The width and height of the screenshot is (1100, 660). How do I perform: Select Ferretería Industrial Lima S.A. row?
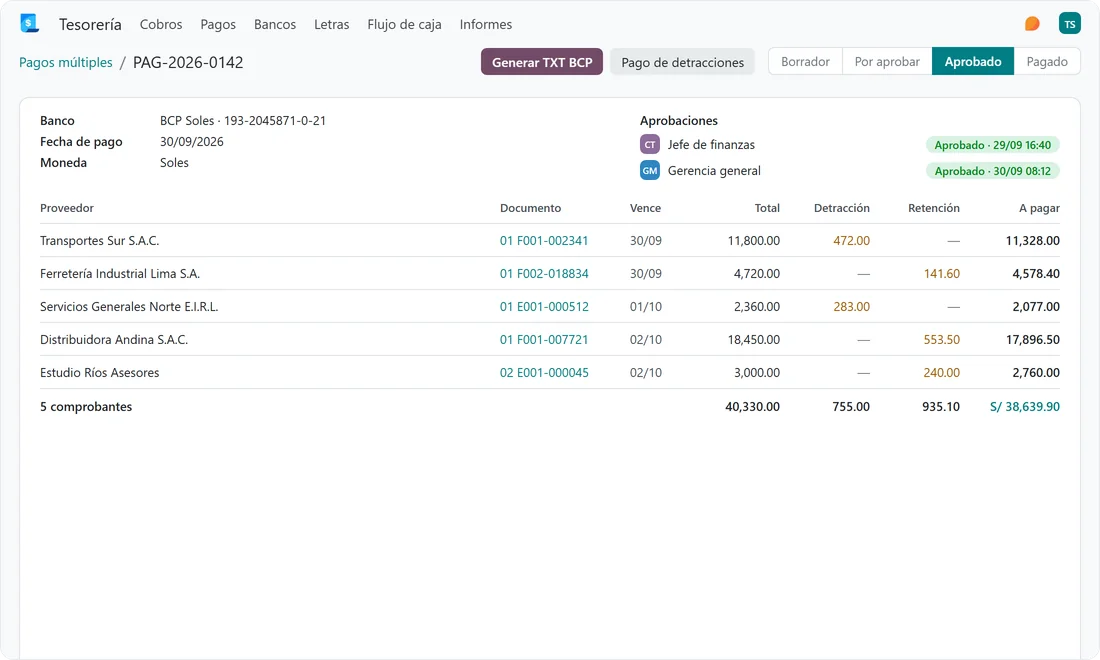coord(550,274)
